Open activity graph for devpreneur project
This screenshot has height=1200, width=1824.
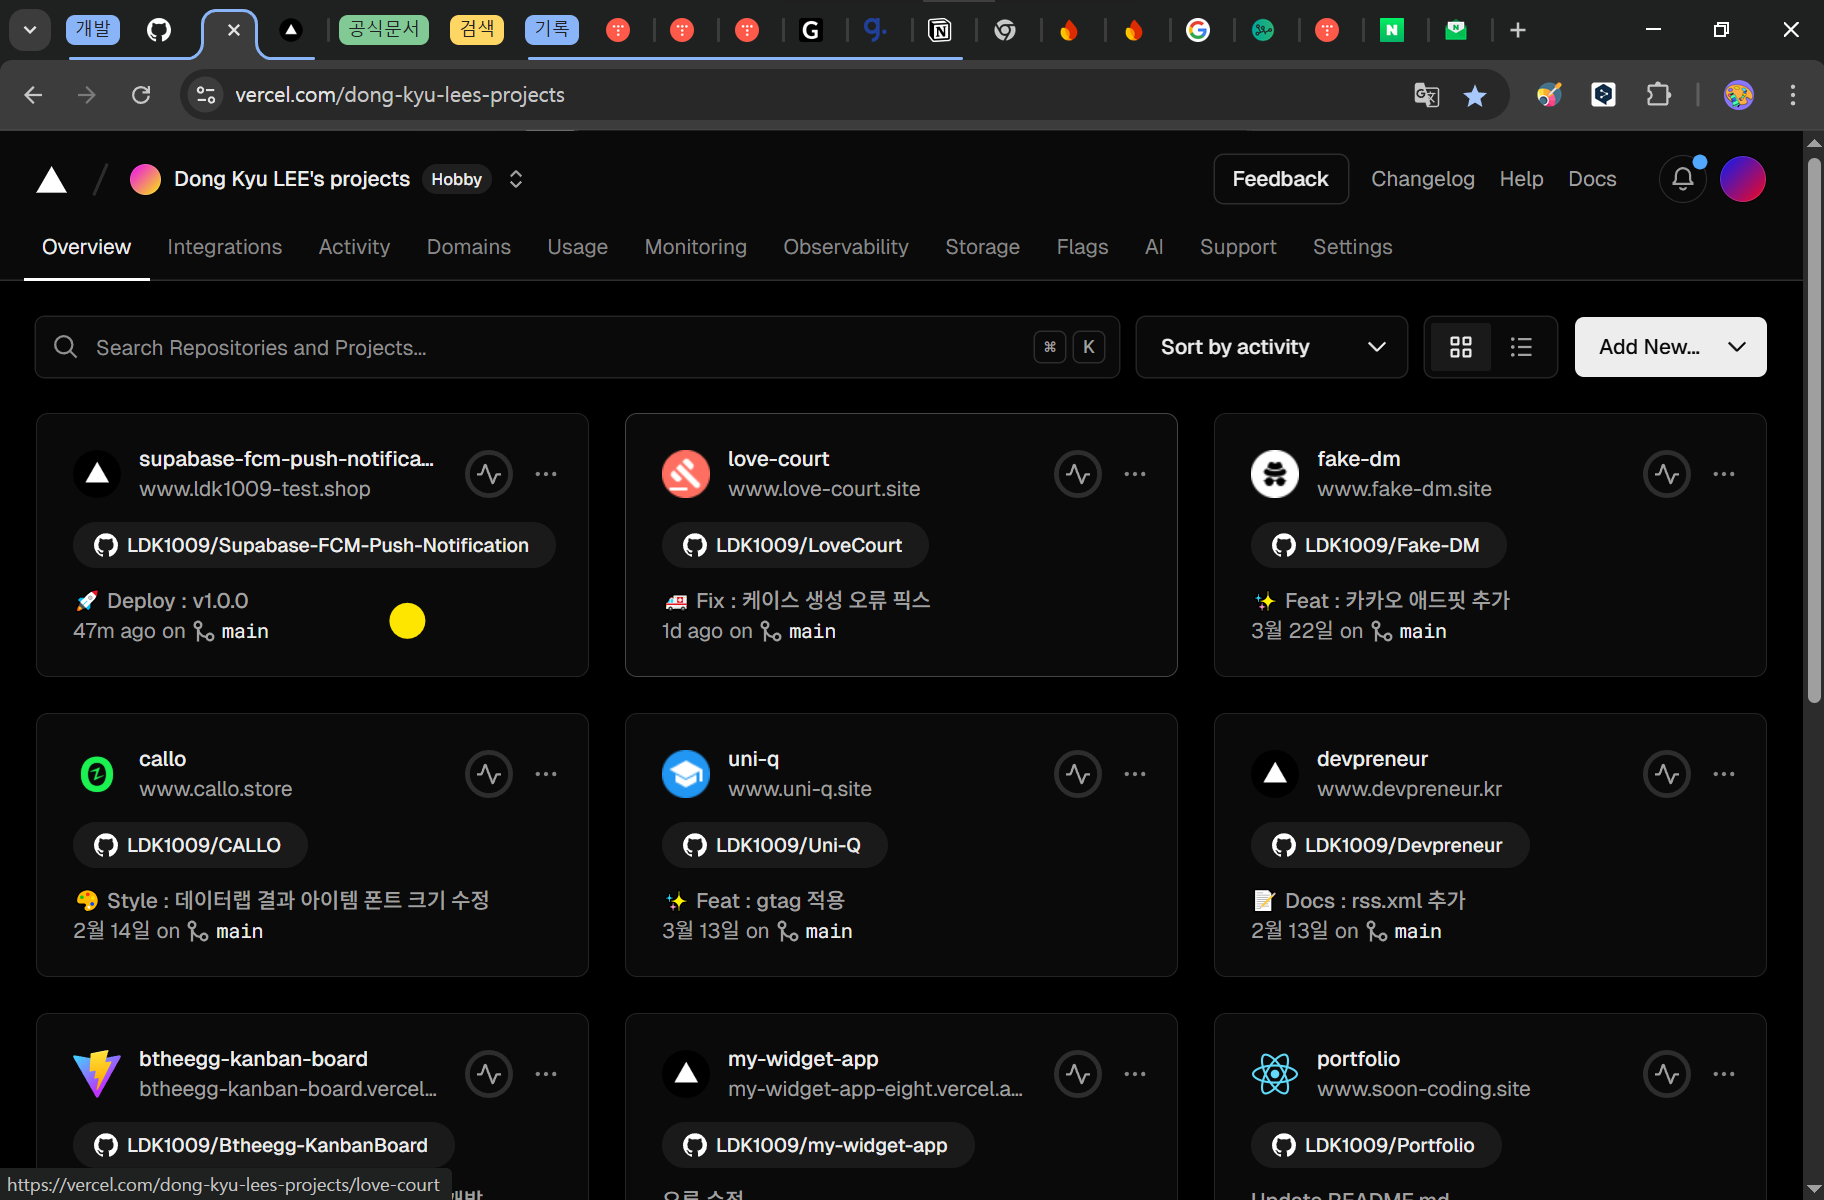[x=1667, y=774]
